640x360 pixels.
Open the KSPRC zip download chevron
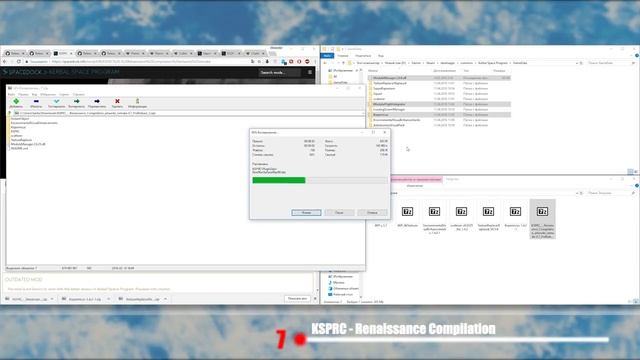(x=52, y=299)
